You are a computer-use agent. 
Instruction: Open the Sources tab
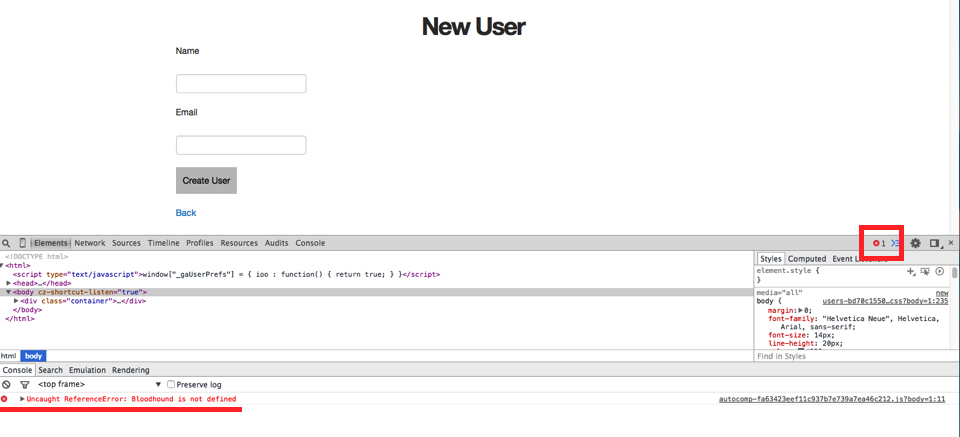point(126,243)
